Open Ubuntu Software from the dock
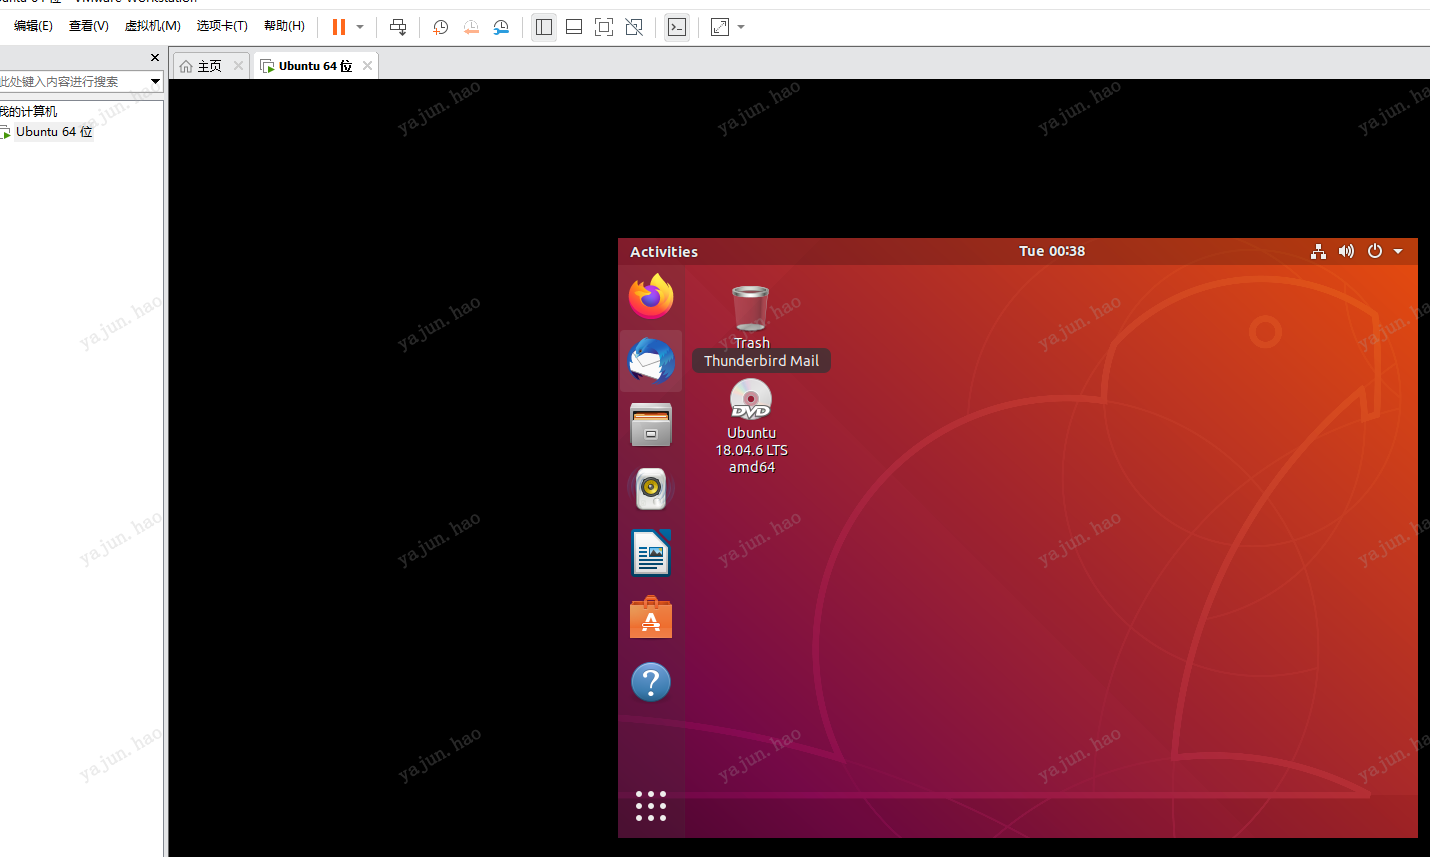The image size is (1430, 857). tap(651, 617)
